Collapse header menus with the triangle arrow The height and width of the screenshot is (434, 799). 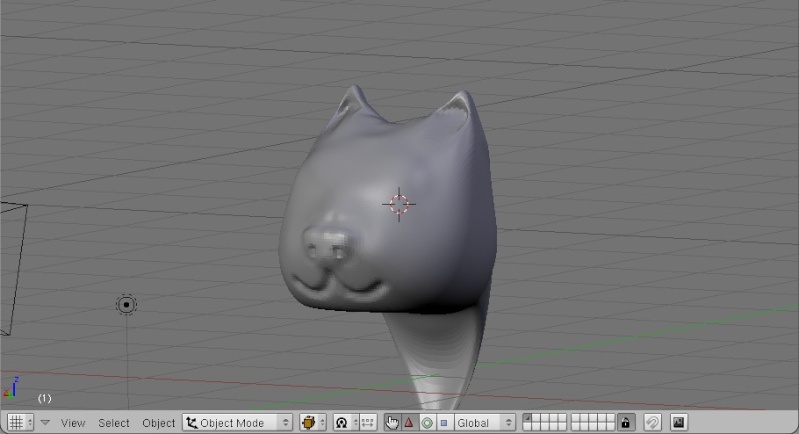[45, 423]
